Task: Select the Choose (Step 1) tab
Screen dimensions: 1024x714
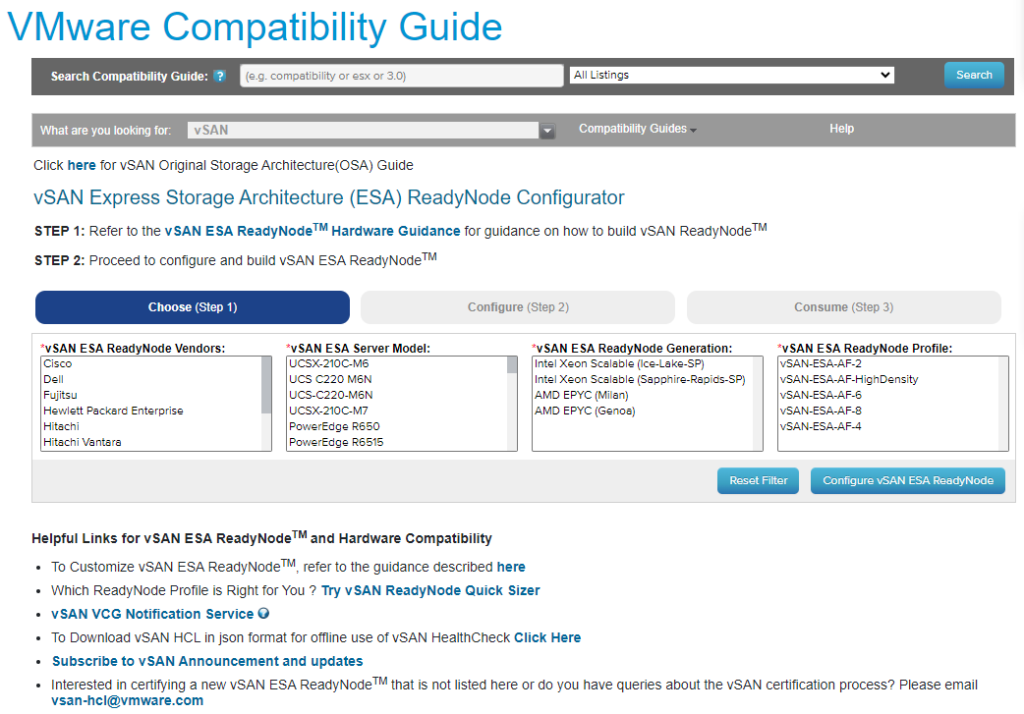Action: point(193,307)
